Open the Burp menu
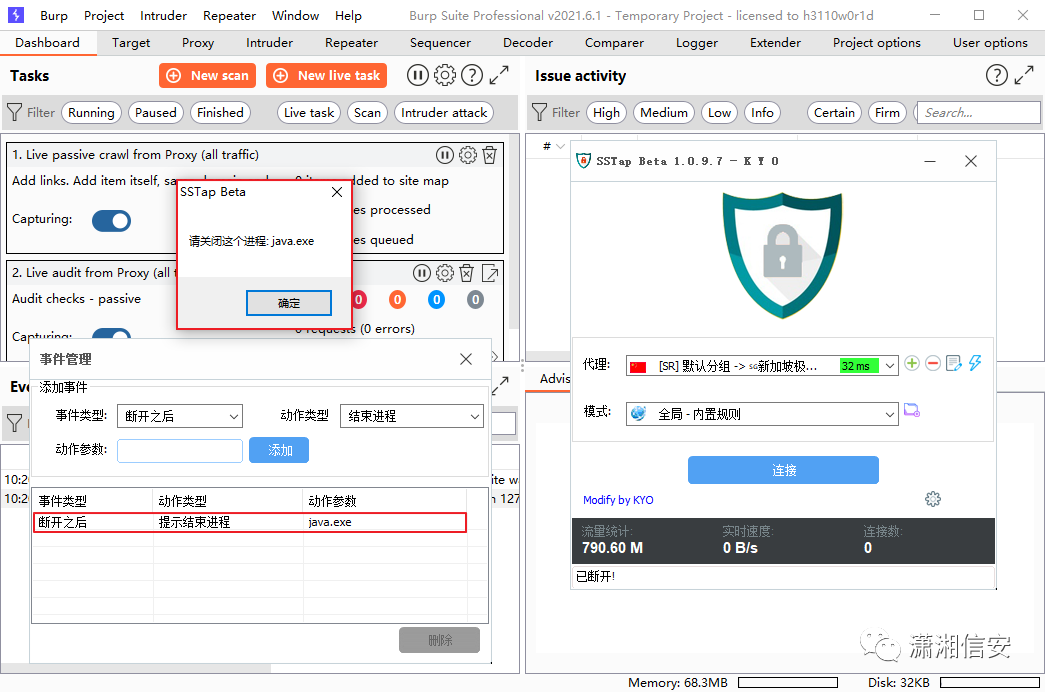Image resolution: width=1045 pixels, height=692 pixels. coord(54,15)
